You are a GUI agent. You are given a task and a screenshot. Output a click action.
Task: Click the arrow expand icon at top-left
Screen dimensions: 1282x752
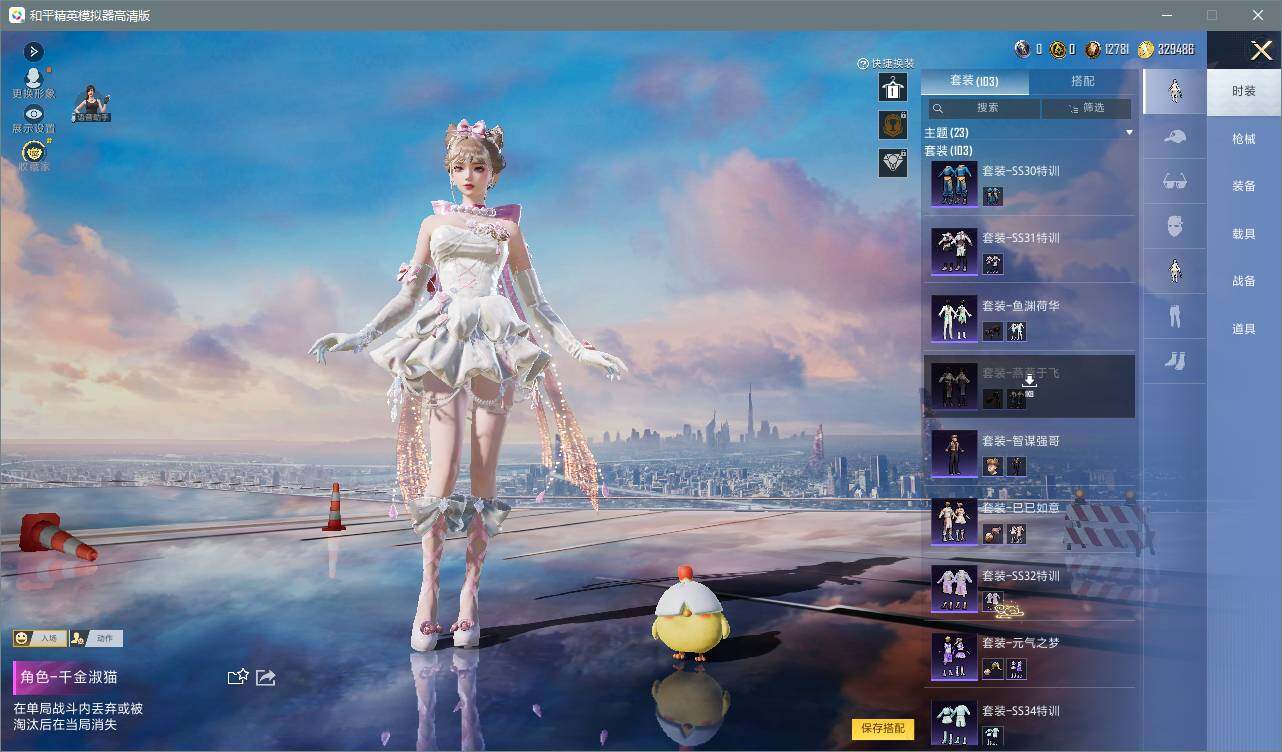pos(33,52)
